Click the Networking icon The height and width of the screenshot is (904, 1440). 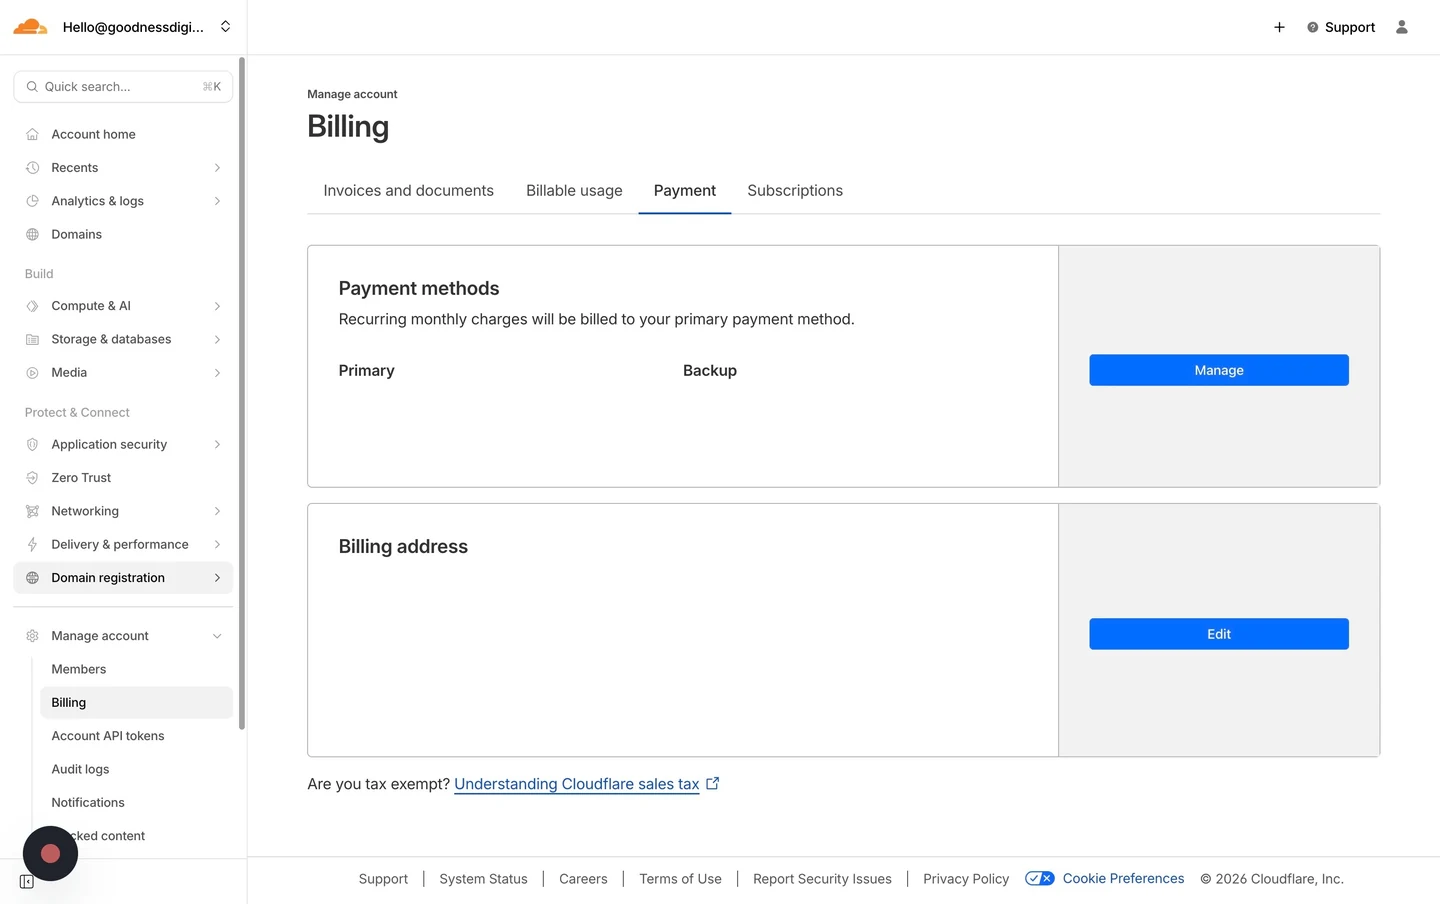click(x=32, y=511)
